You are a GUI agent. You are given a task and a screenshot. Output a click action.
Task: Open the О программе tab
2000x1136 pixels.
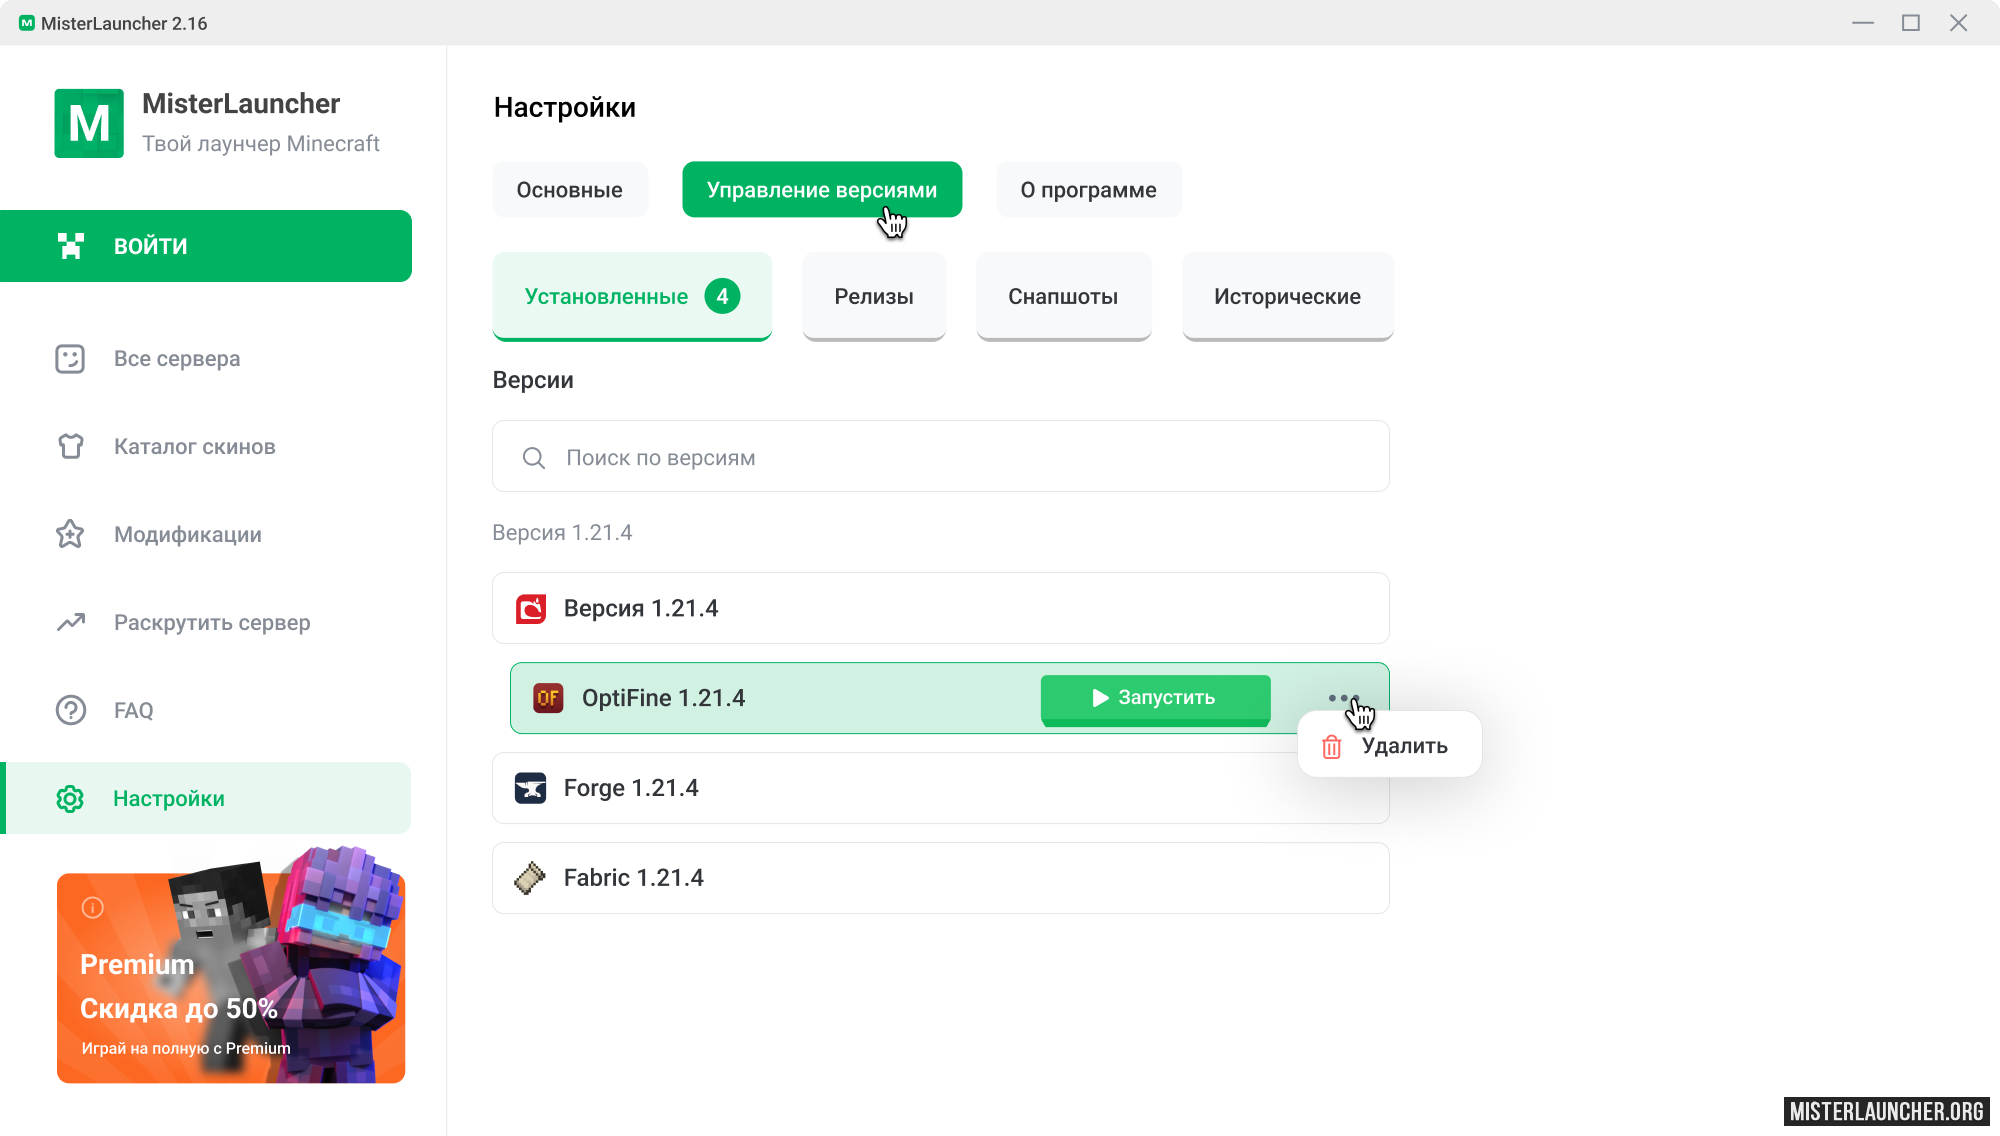pos(1089,189)
